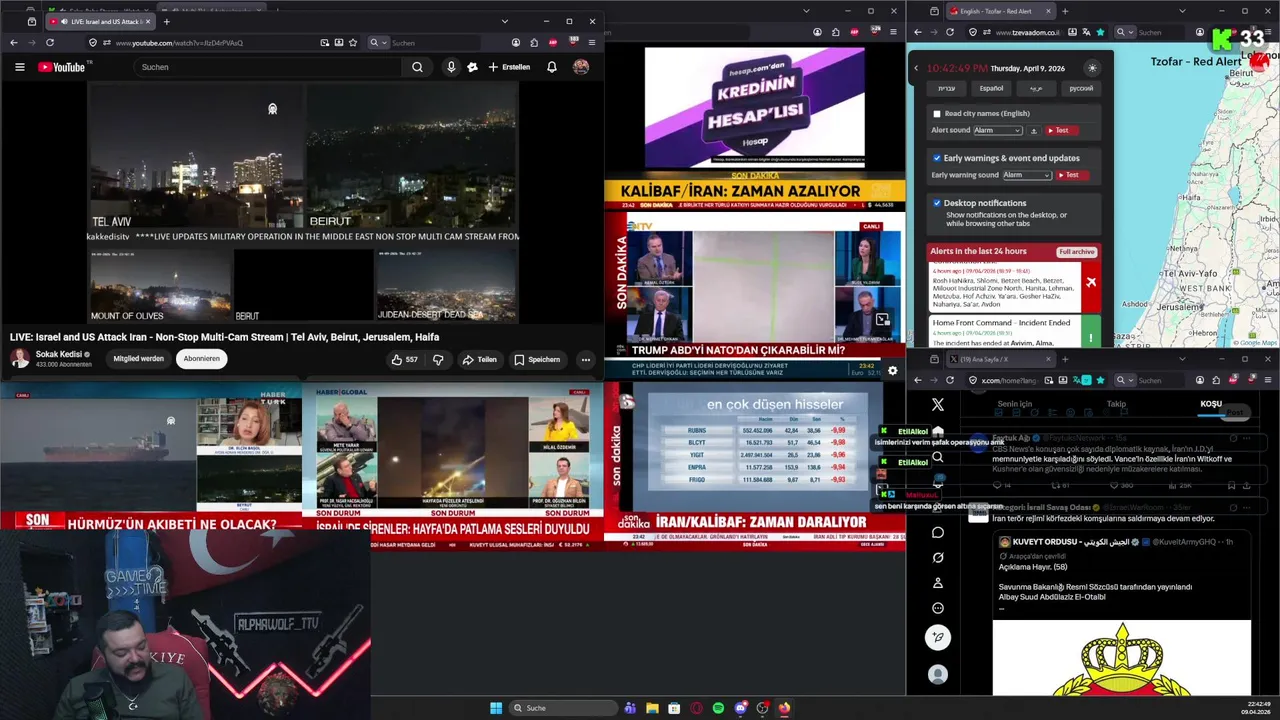Open Grok icon in X sidebar
The image size is (1280, 720).
[938, 558]
